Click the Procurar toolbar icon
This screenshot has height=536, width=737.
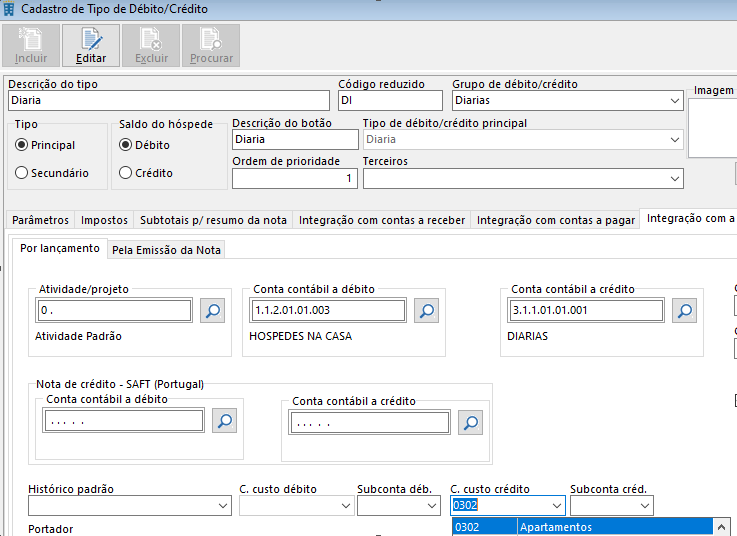[x=211, y=45]
